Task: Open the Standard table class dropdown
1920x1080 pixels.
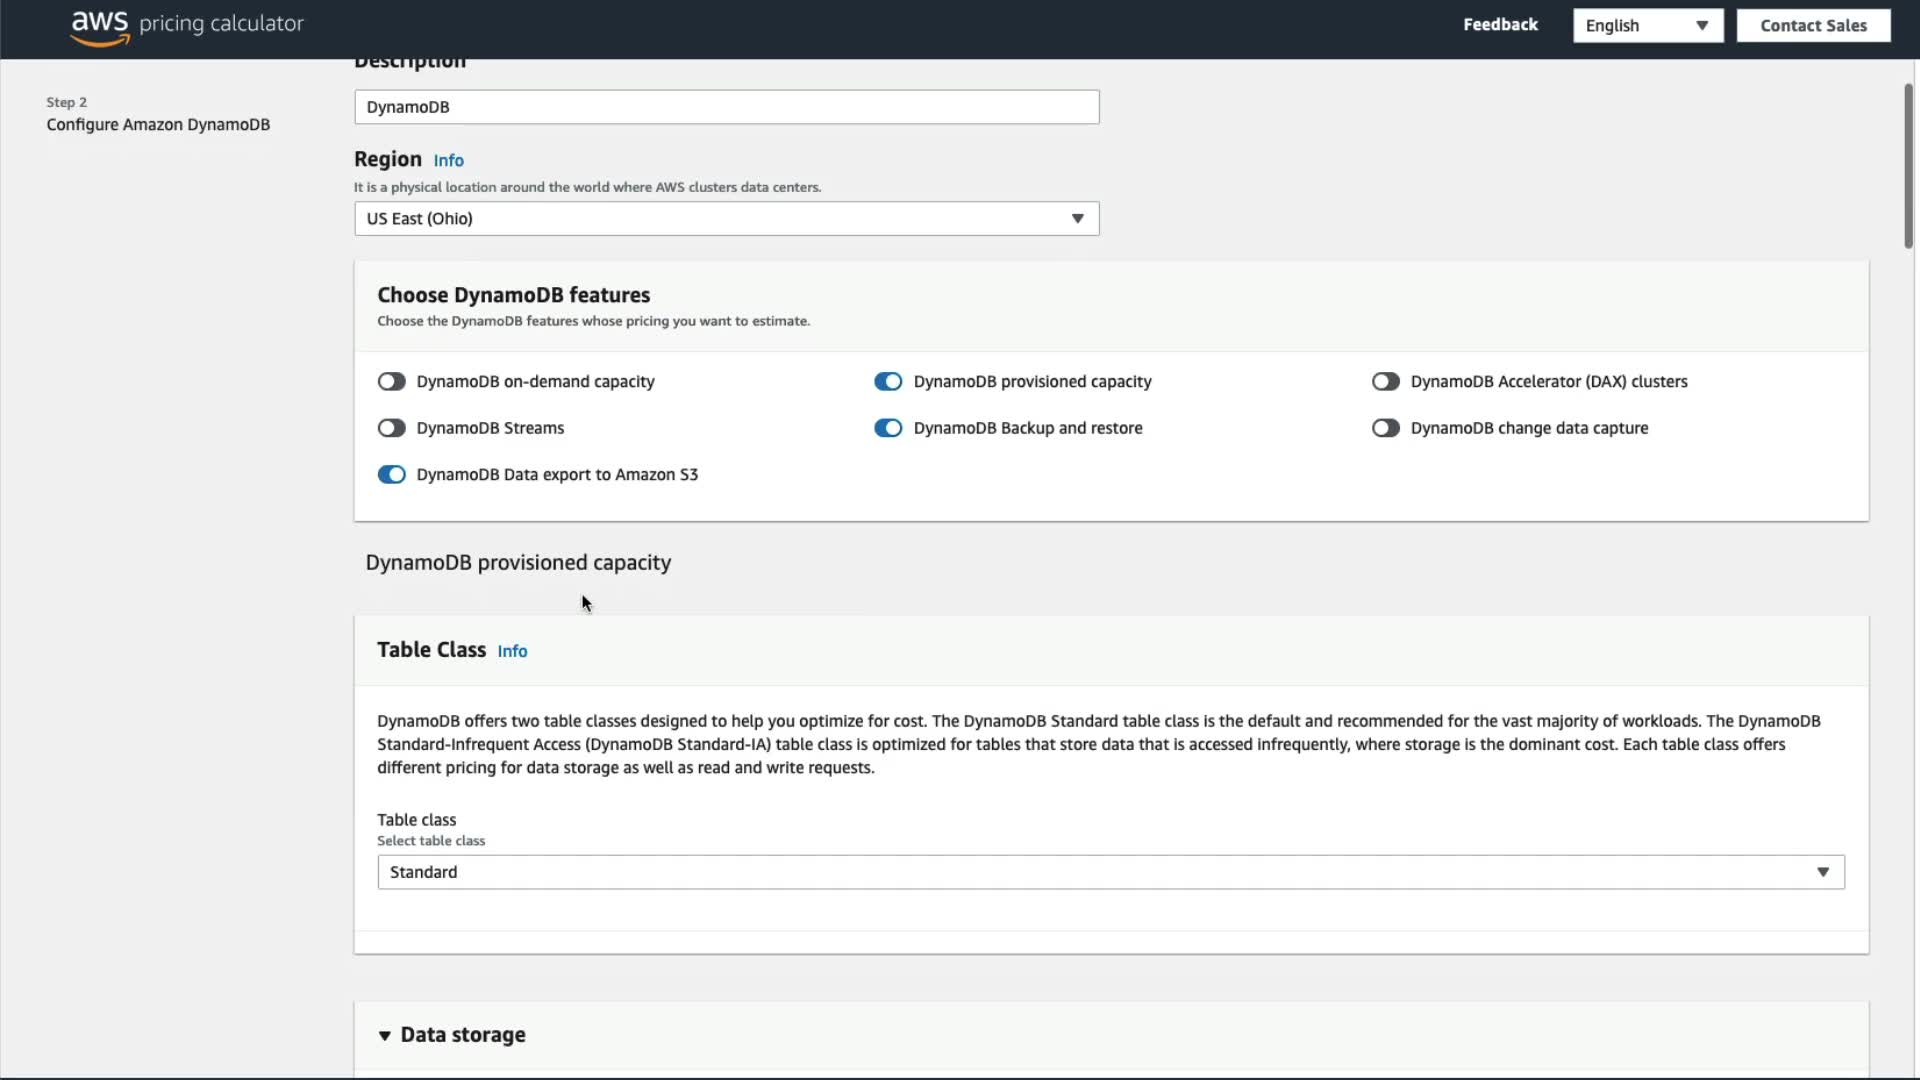Action: [x=1110, y=872]
